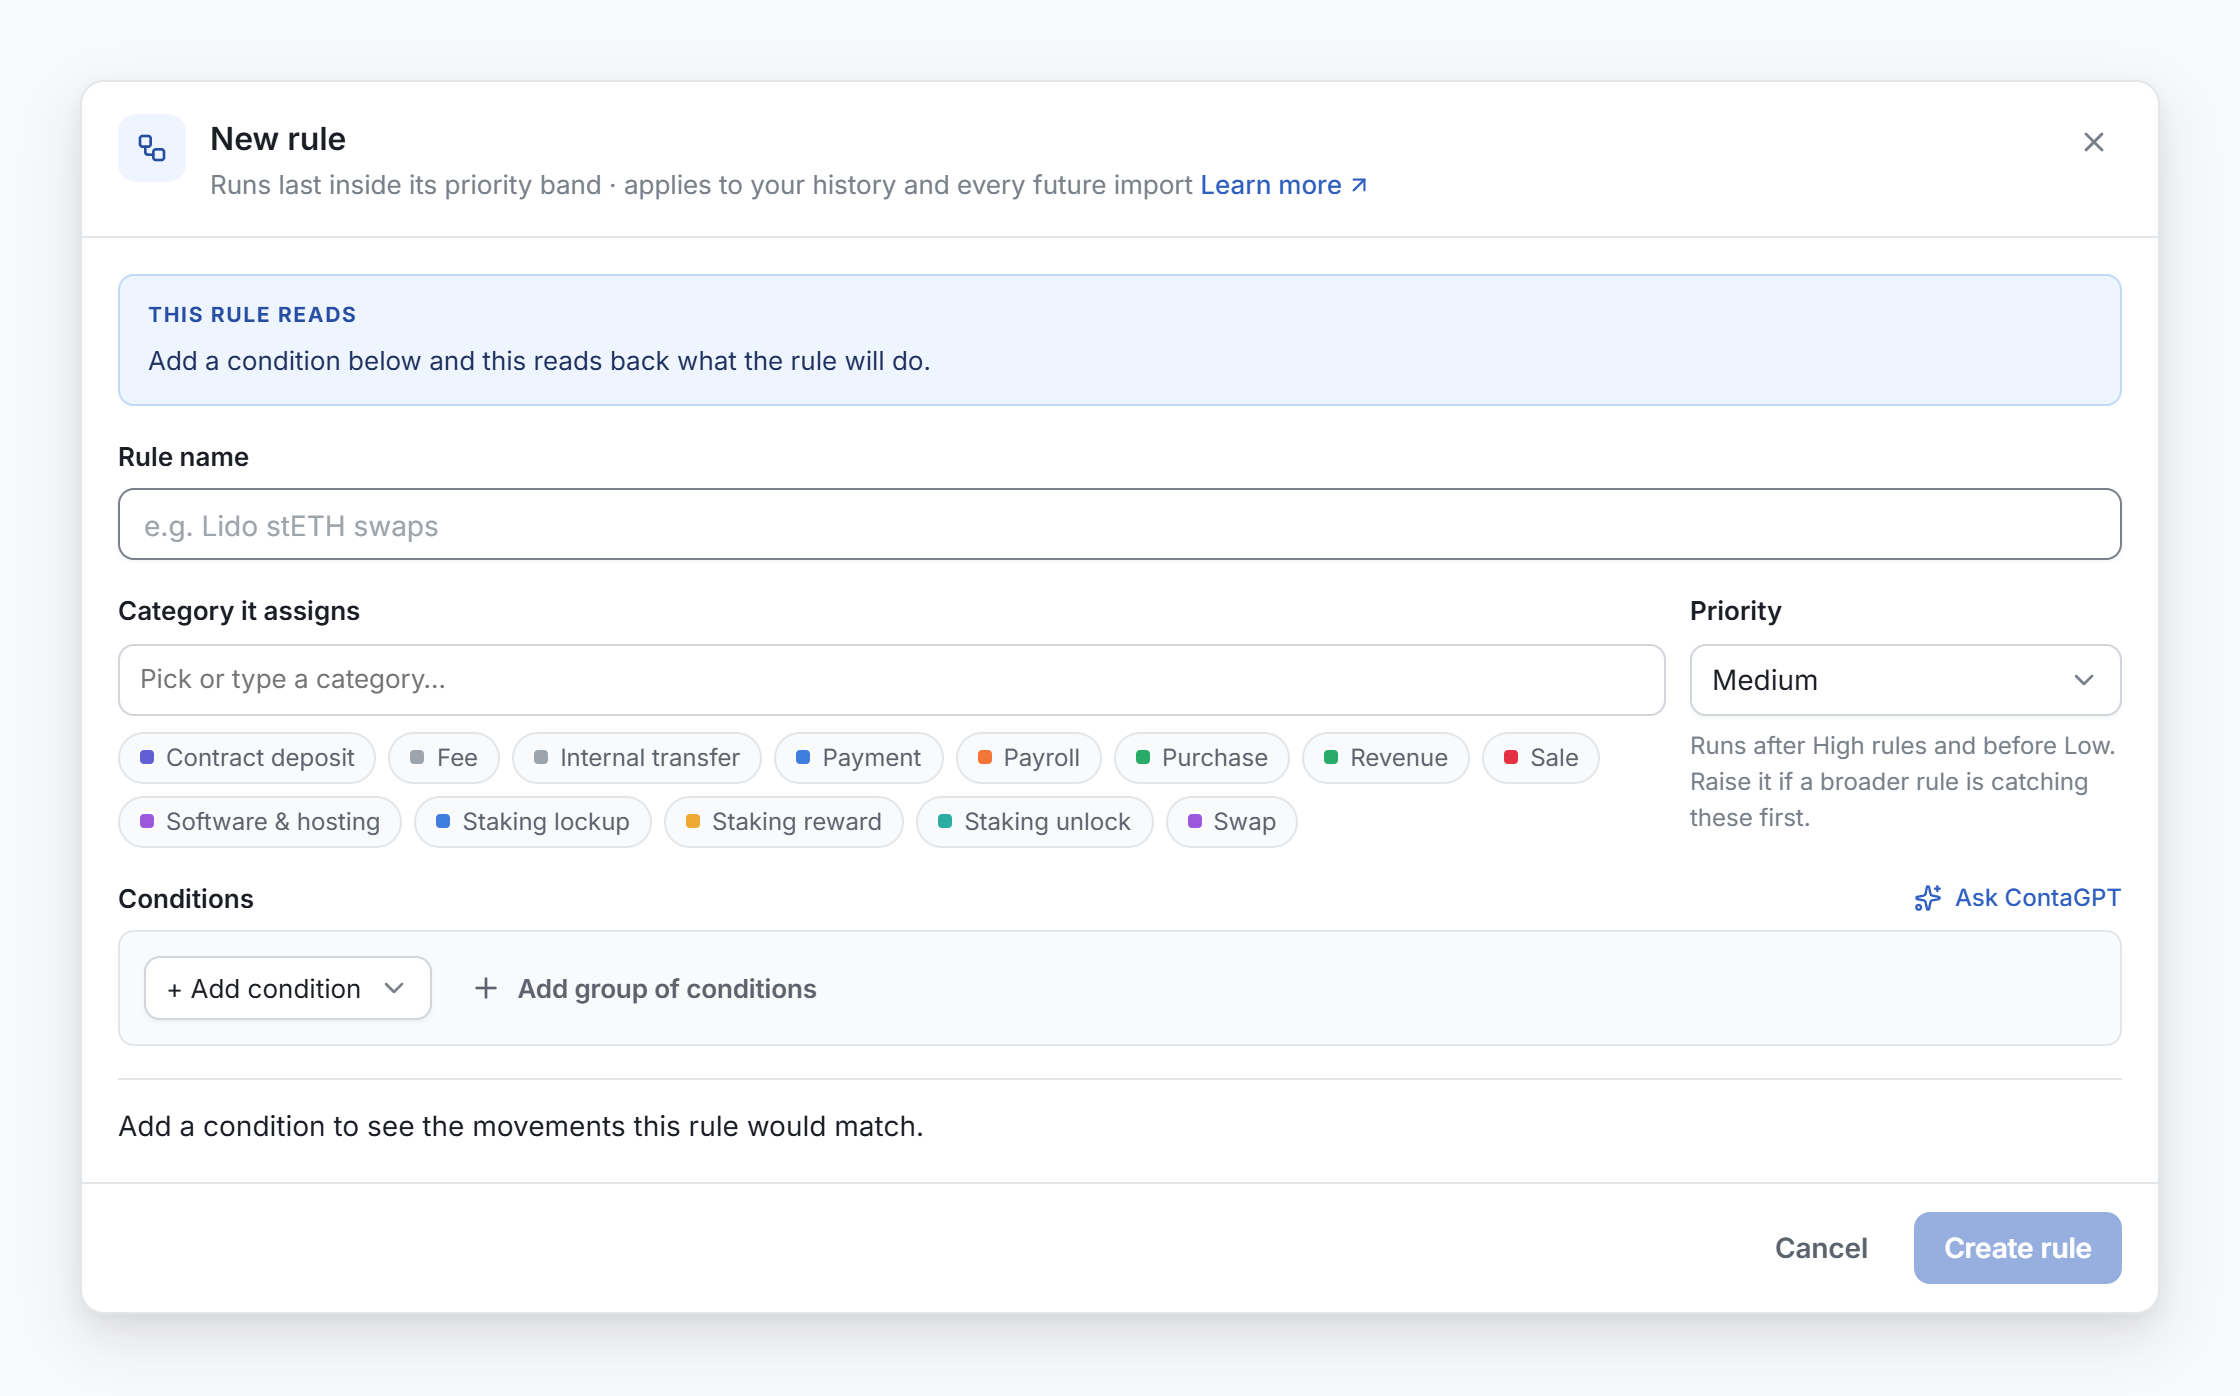Choose the Swap category chip
2240x1396 pixels.
click(1232, 822)
